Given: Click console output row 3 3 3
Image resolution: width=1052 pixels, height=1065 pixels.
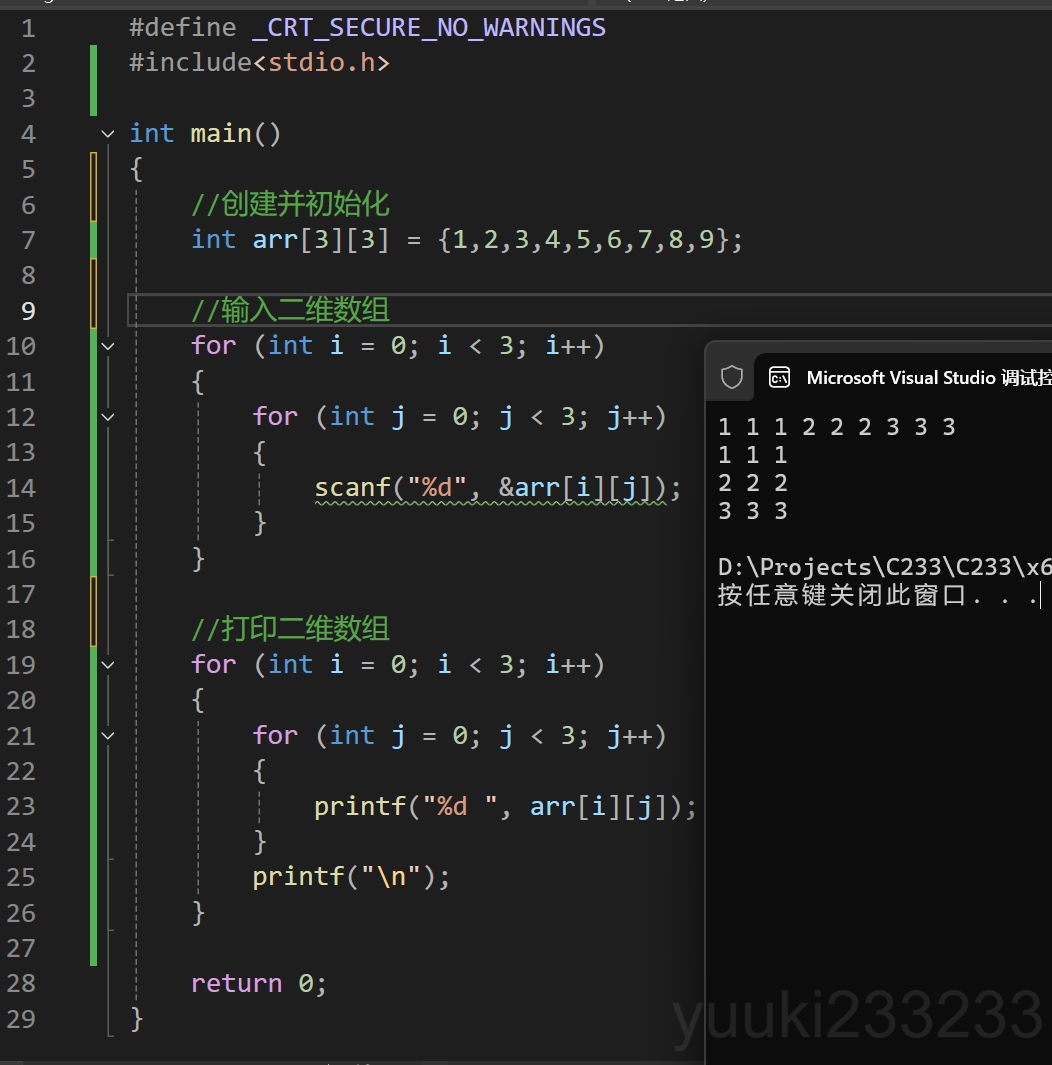Looking at the screenshot, I should pos(753,511).
